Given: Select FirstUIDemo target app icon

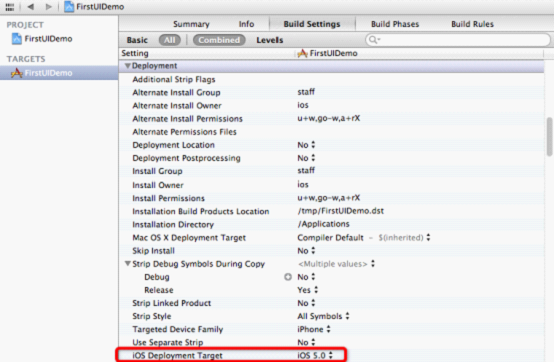Looking at the screenshot, I should coord(16,73).
